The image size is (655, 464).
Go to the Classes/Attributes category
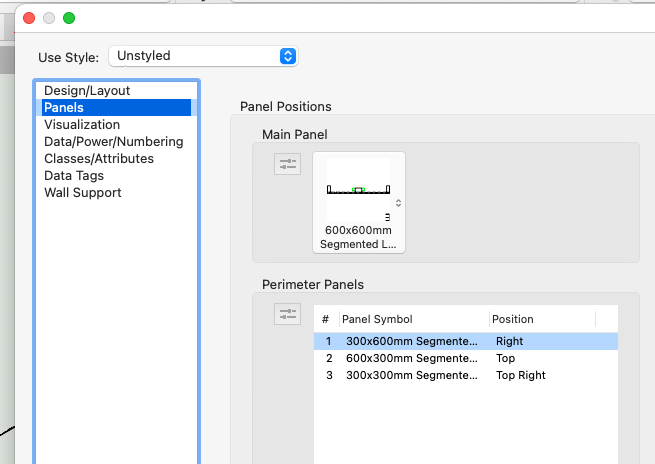[99, 159]
